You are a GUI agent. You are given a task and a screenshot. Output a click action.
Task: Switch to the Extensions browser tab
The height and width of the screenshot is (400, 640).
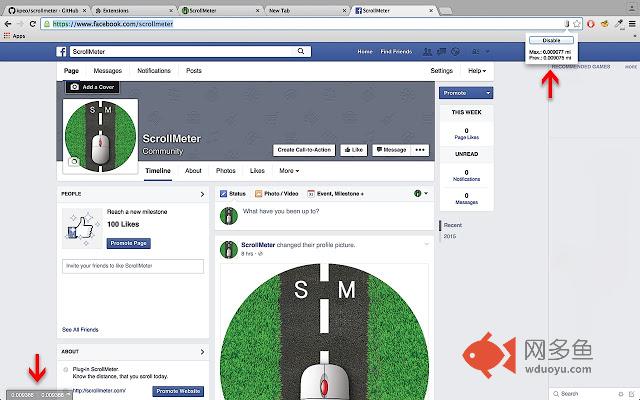tap(133, 10)
